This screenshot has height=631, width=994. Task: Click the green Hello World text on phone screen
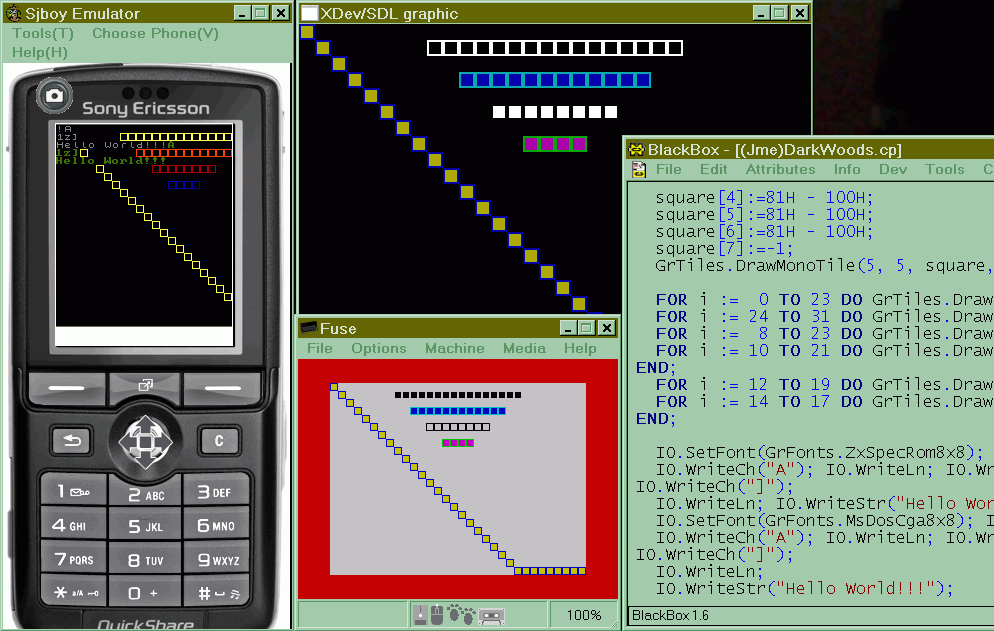tap(110, 161)
